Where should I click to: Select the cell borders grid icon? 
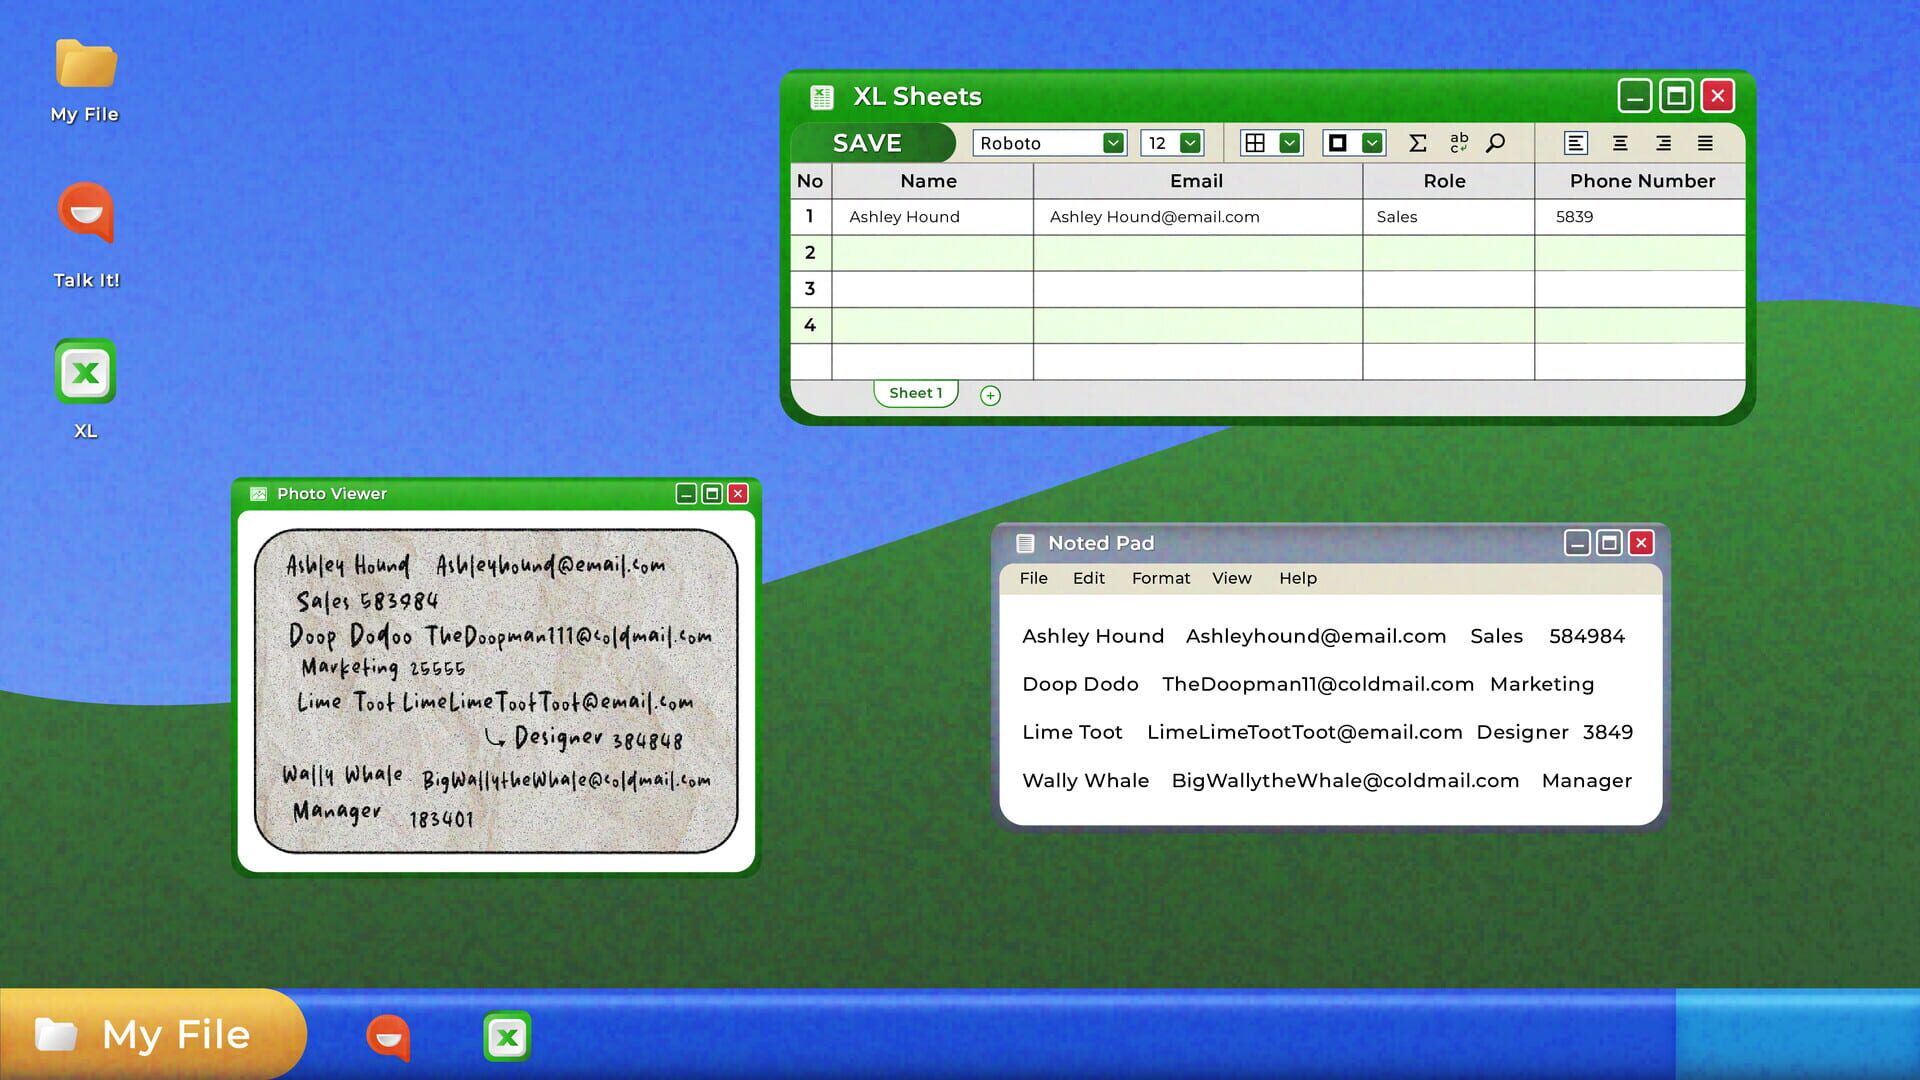[1253, 143]
